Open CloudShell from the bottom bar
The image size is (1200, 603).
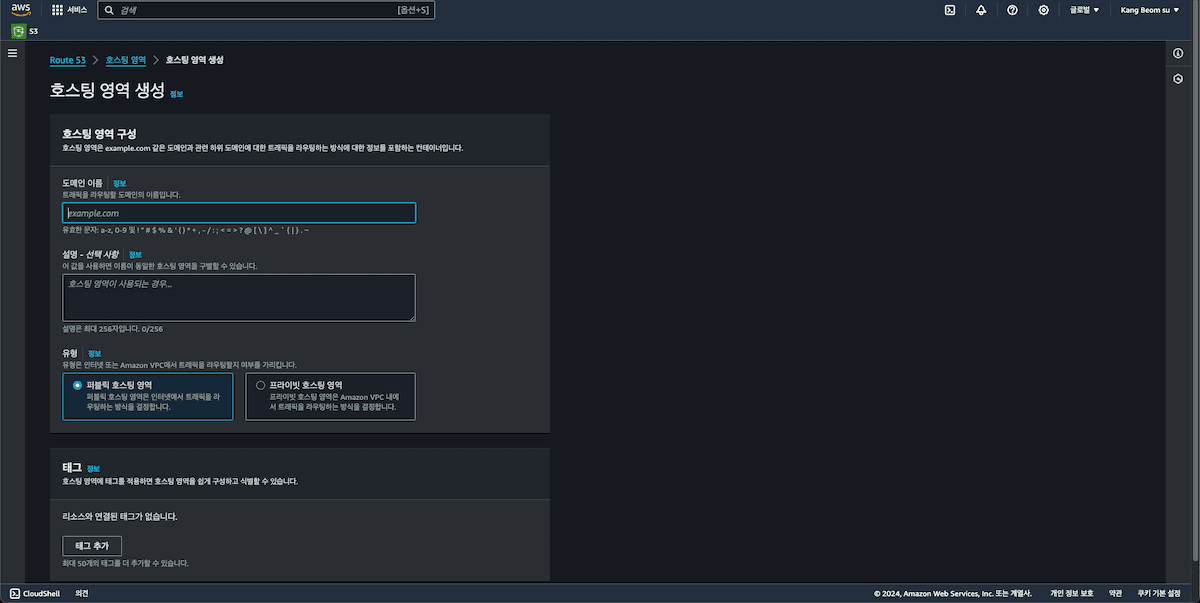(35, 593)
